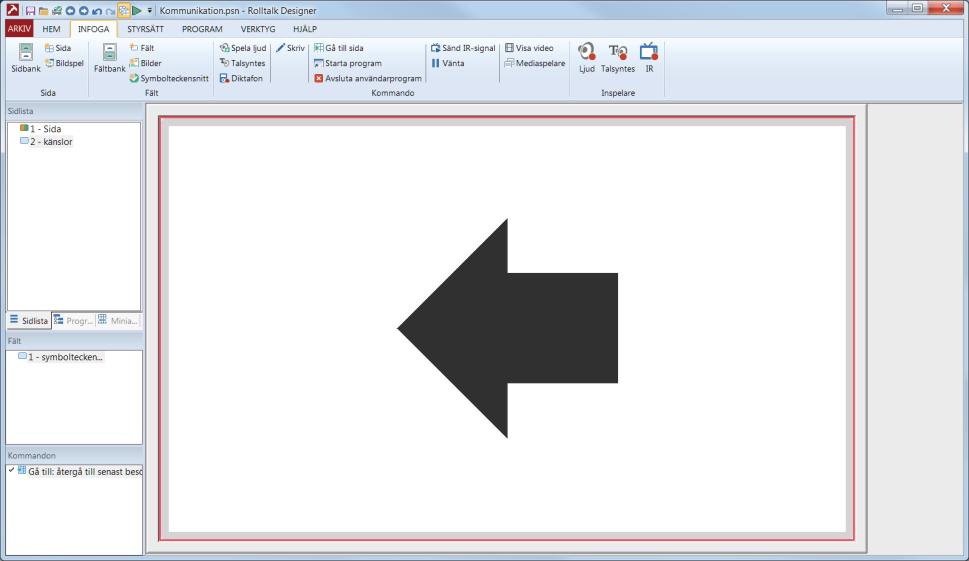Toggle the highlighted design mode icon in title bar
The height and width of the screenshot is (561, 969).
click(124, 11)
